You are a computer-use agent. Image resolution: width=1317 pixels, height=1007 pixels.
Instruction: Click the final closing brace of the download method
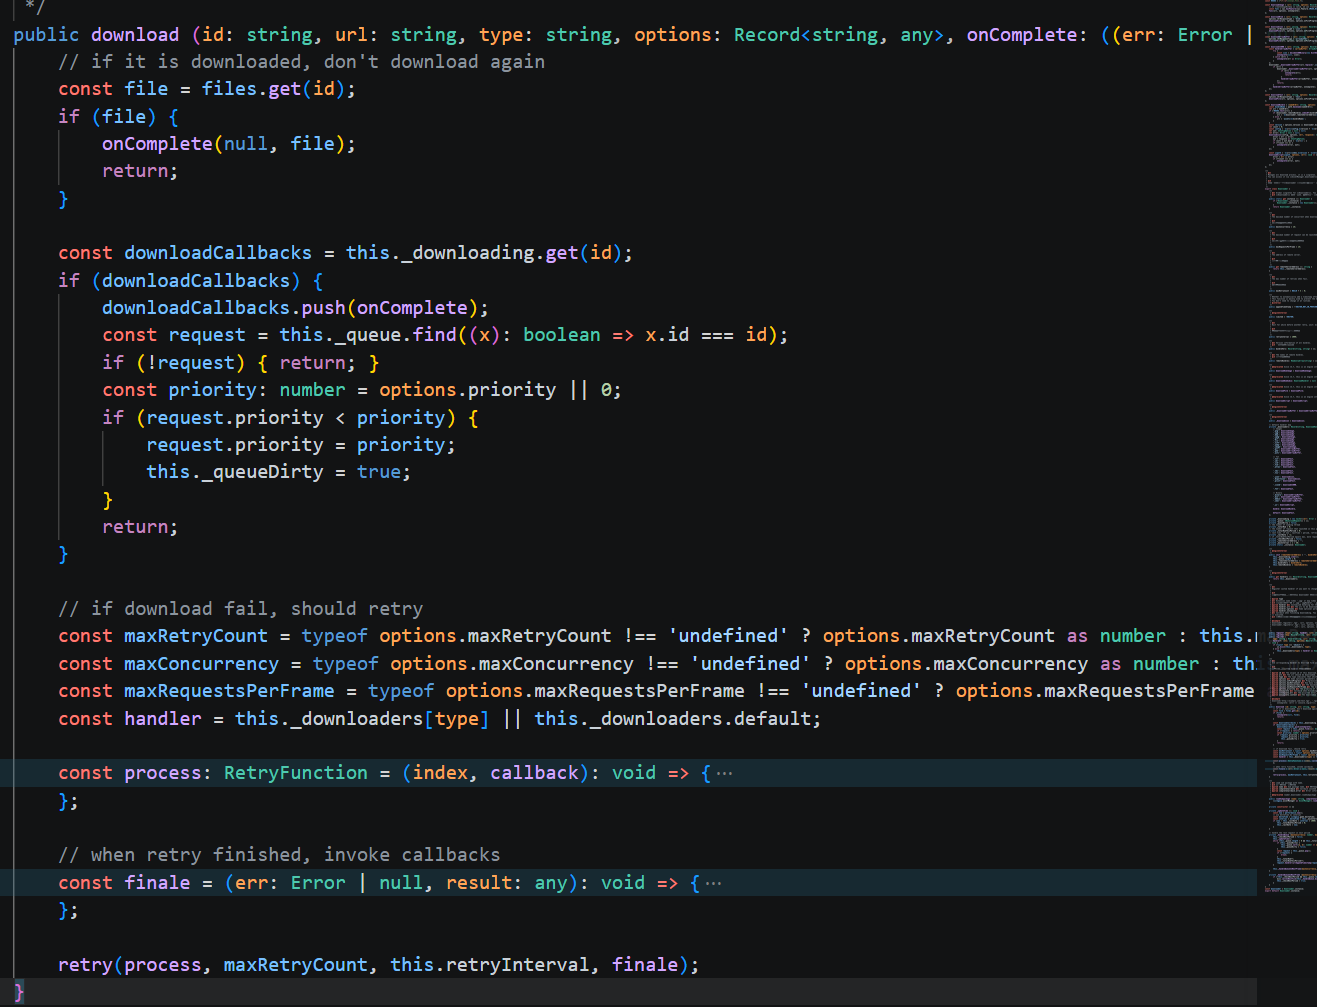click(x=18, y=992)
